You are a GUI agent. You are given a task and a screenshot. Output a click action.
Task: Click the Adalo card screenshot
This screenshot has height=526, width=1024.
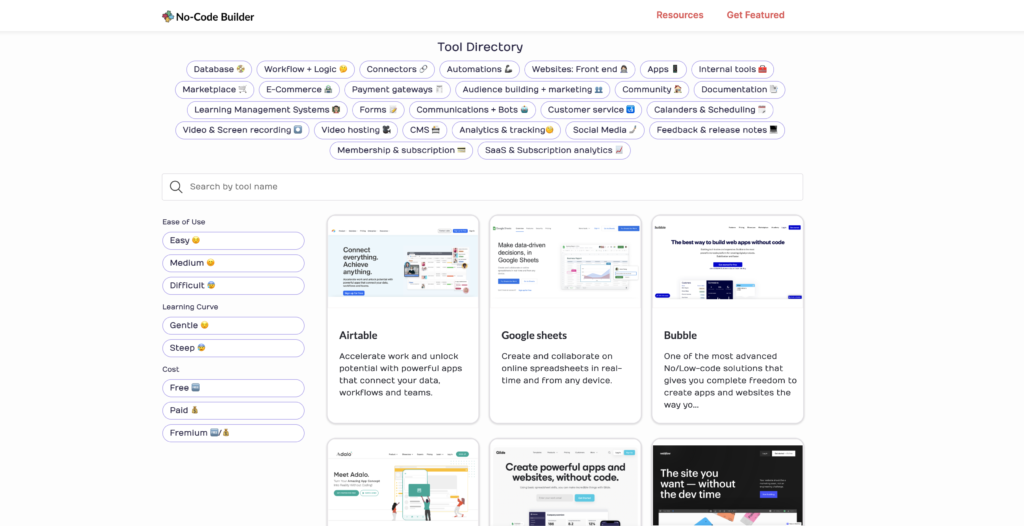(403, 483)
